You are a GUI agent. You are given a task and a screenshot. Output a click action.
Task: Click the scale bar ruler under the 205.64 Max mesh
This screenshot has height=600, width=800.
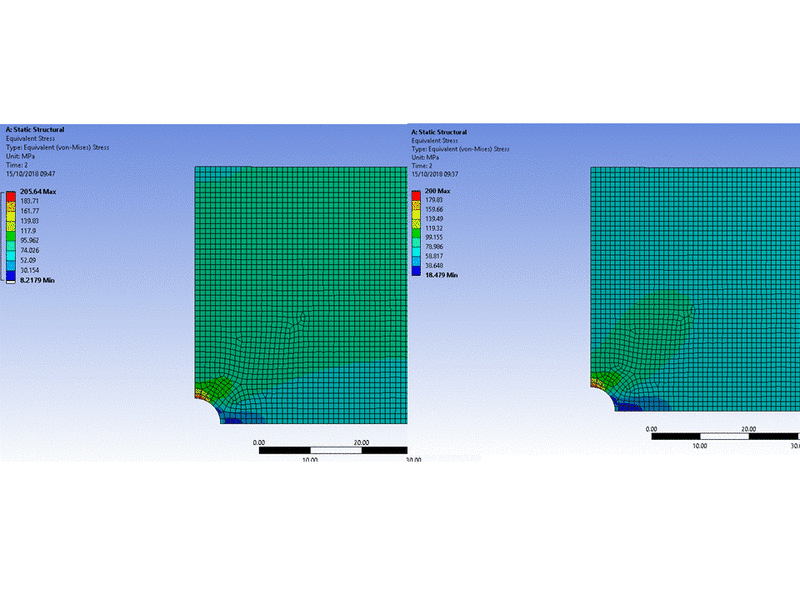(333, 450)
